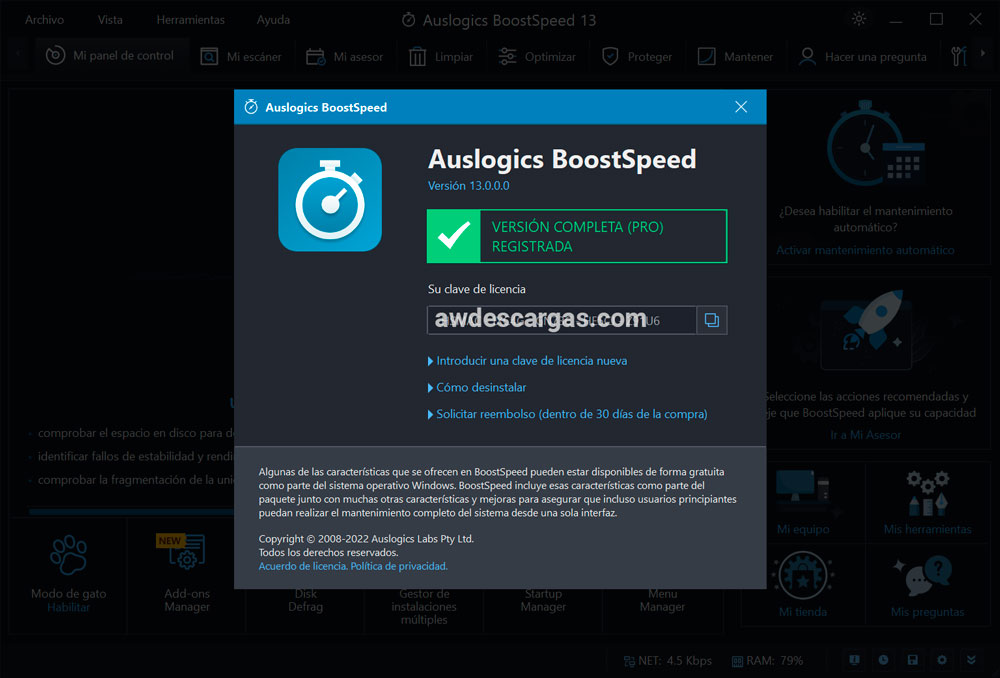Expand the status bar chevron at bottom right

tap(971, 660)
